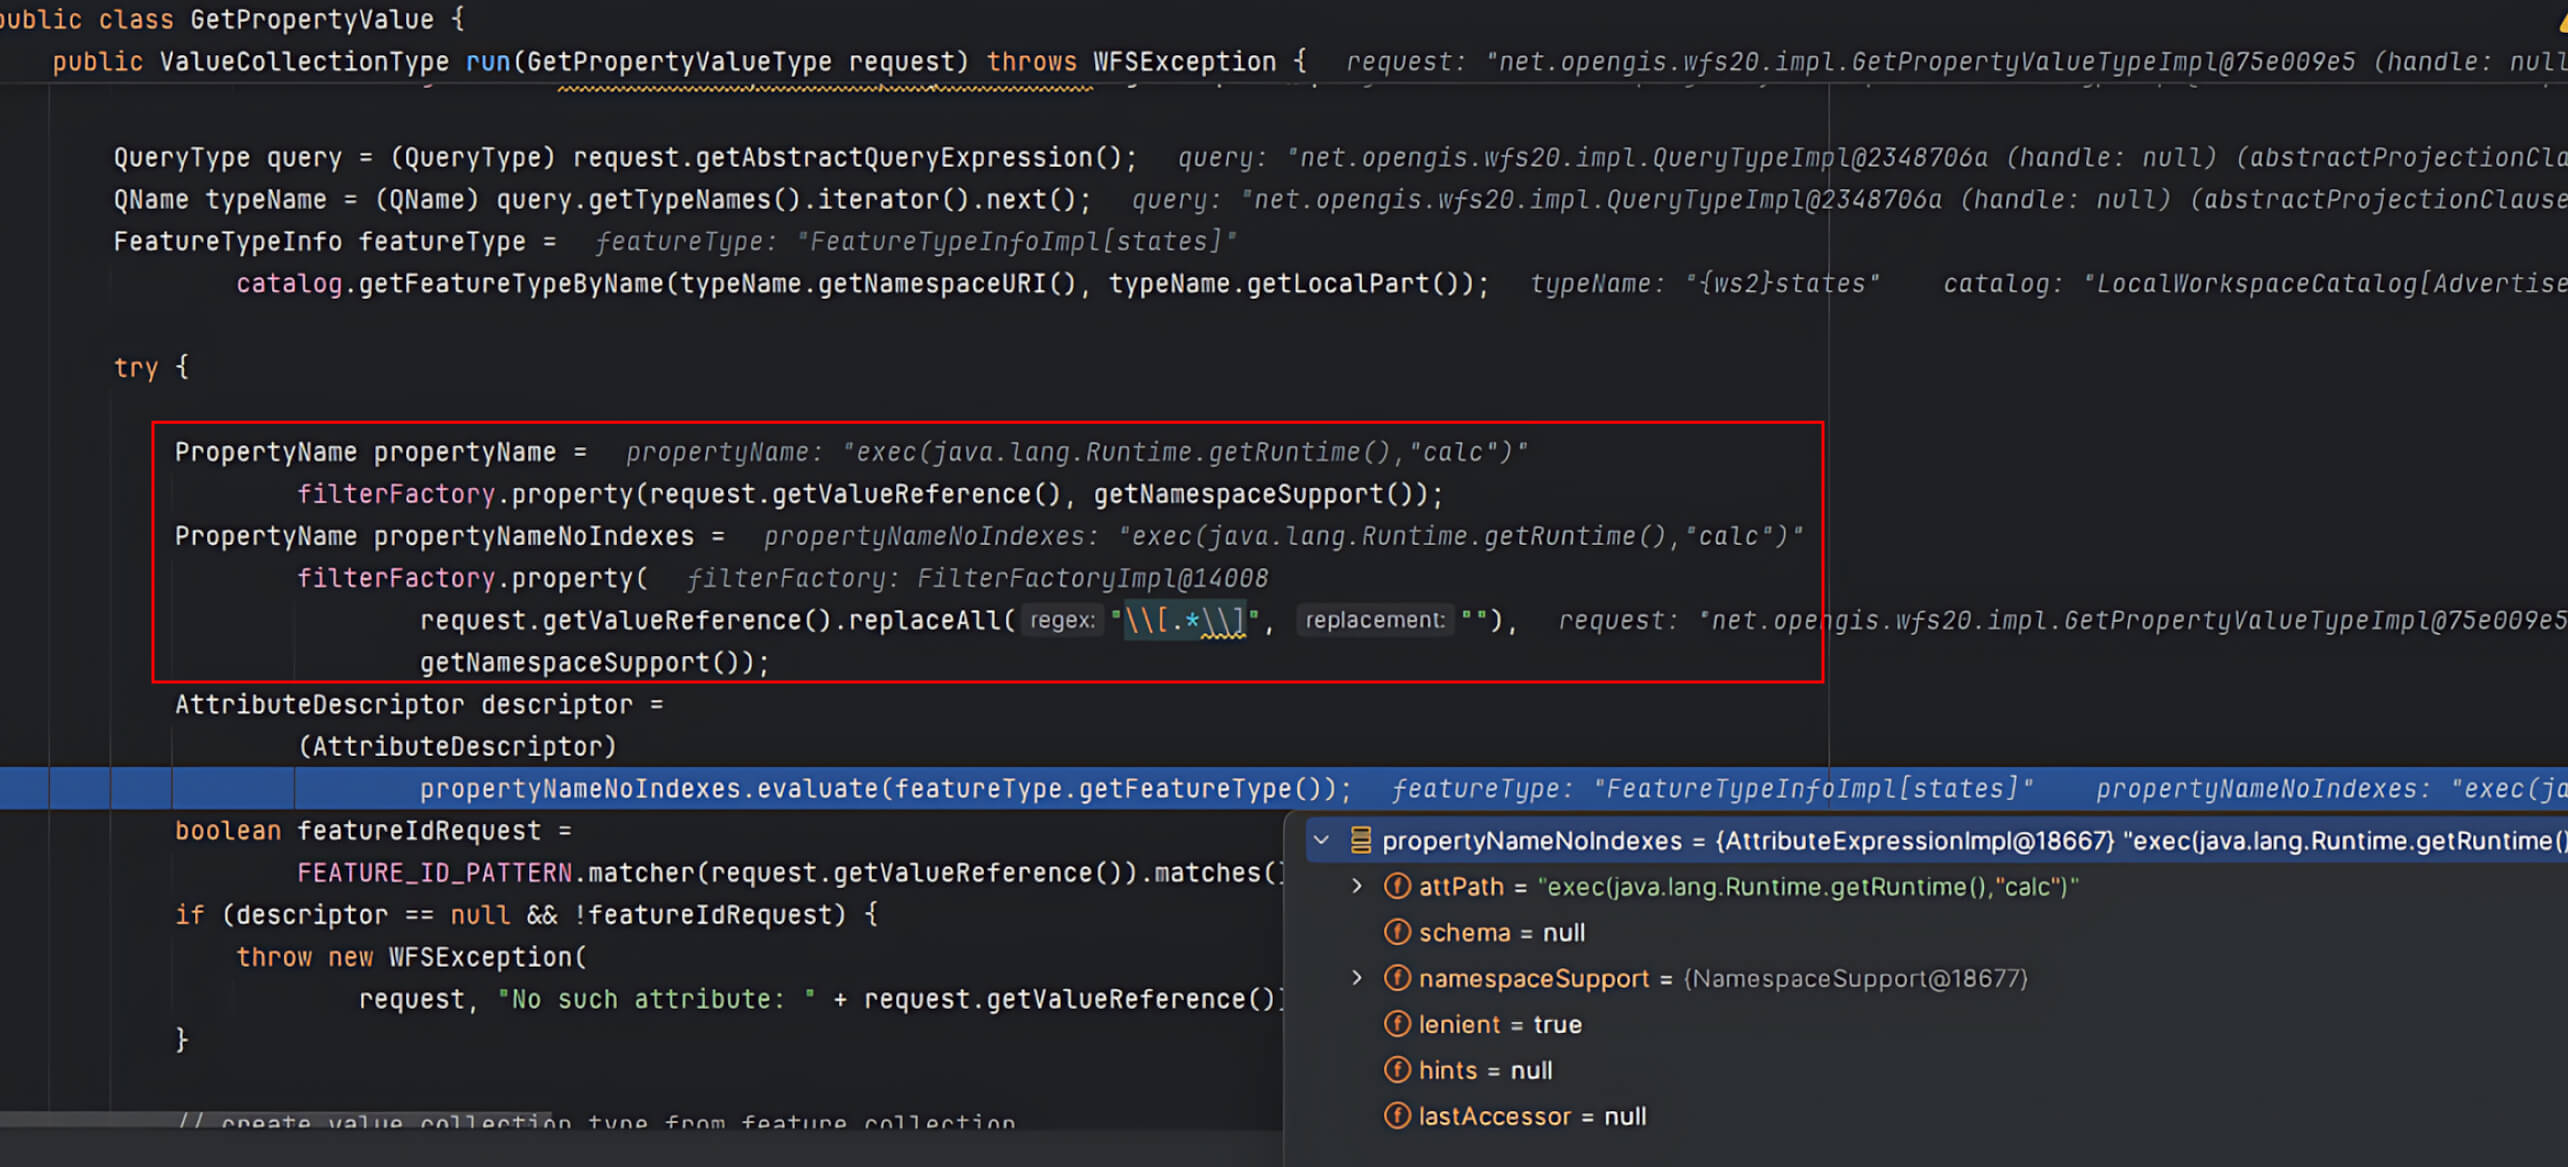Click the underlined regex string literal
Viewport: 2568px width, 1167px height.
coord(1185,620)
